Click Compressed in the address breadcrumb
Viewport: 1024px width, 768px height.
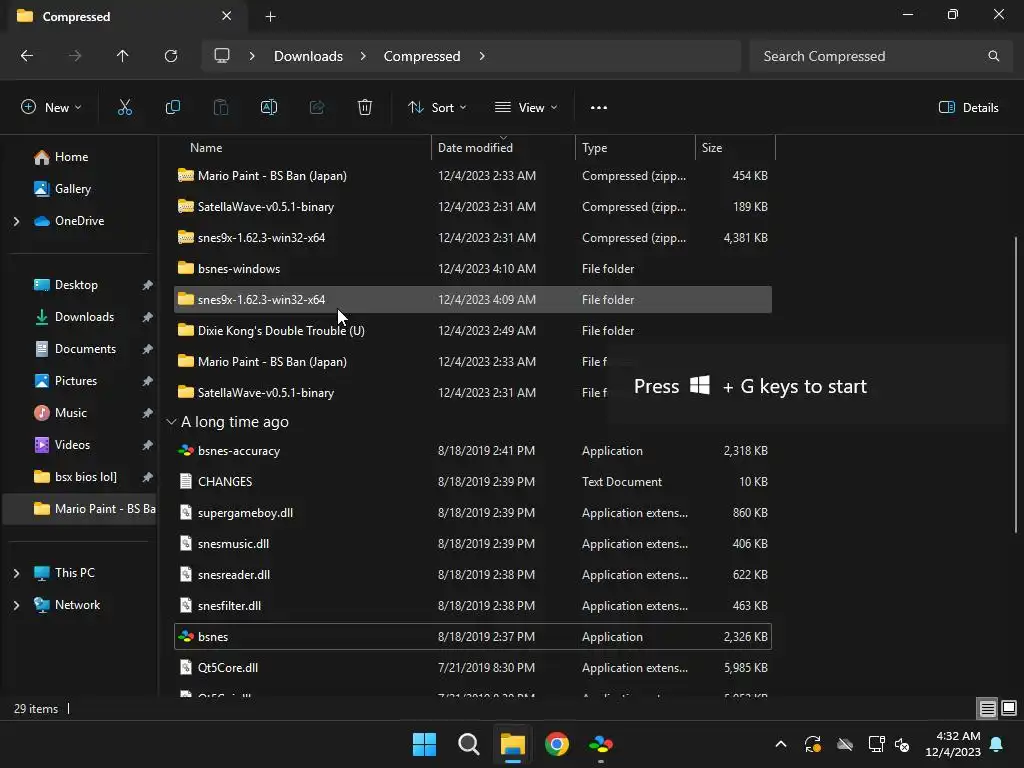point(422,56)
